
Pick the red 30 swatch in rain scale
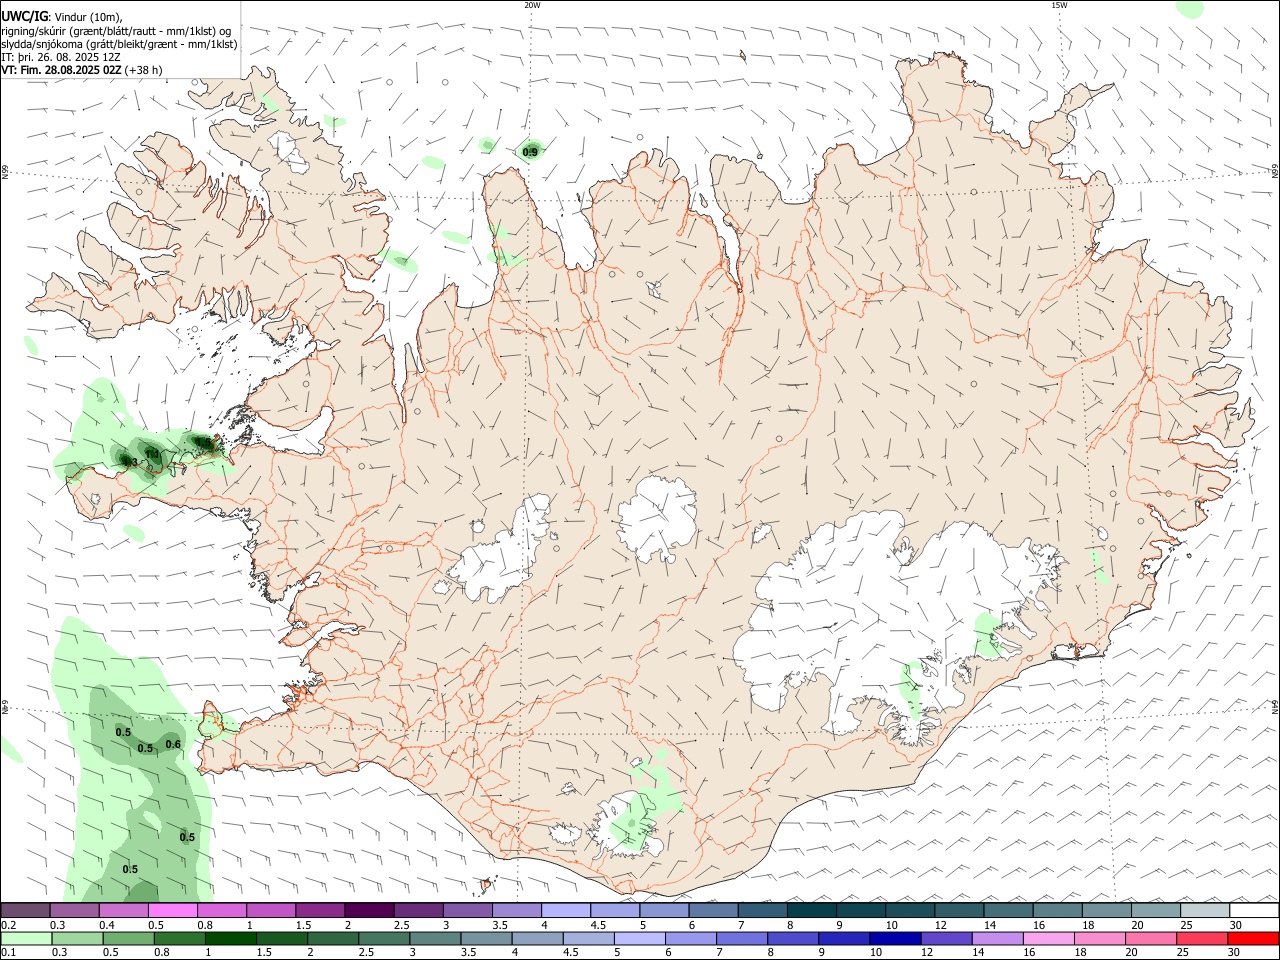[x=1254, y=939]
